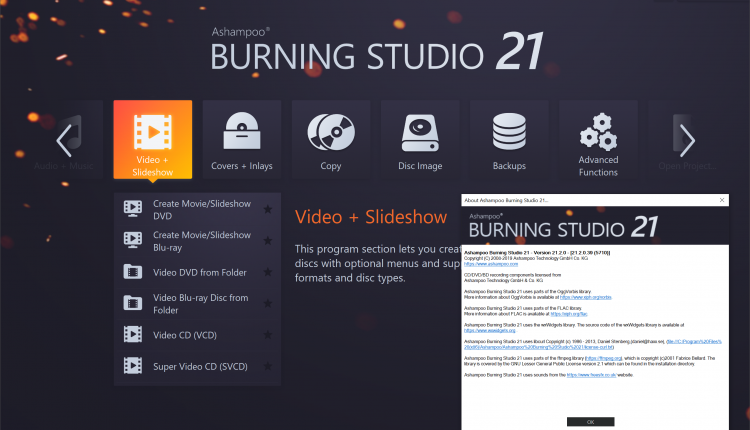Screen dimensions: 750x430
Task: Star Create Movie/Slideshow DVD as favorite
Action: pyautogui.click(x=268, y=209)
